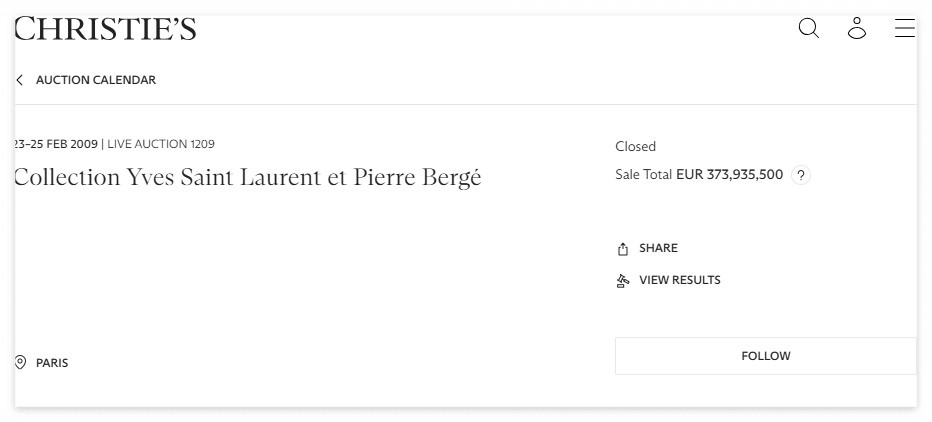Screen dimensions: 932x422
Task: Click the Sale Total label
Action: [x=643, y=174]
